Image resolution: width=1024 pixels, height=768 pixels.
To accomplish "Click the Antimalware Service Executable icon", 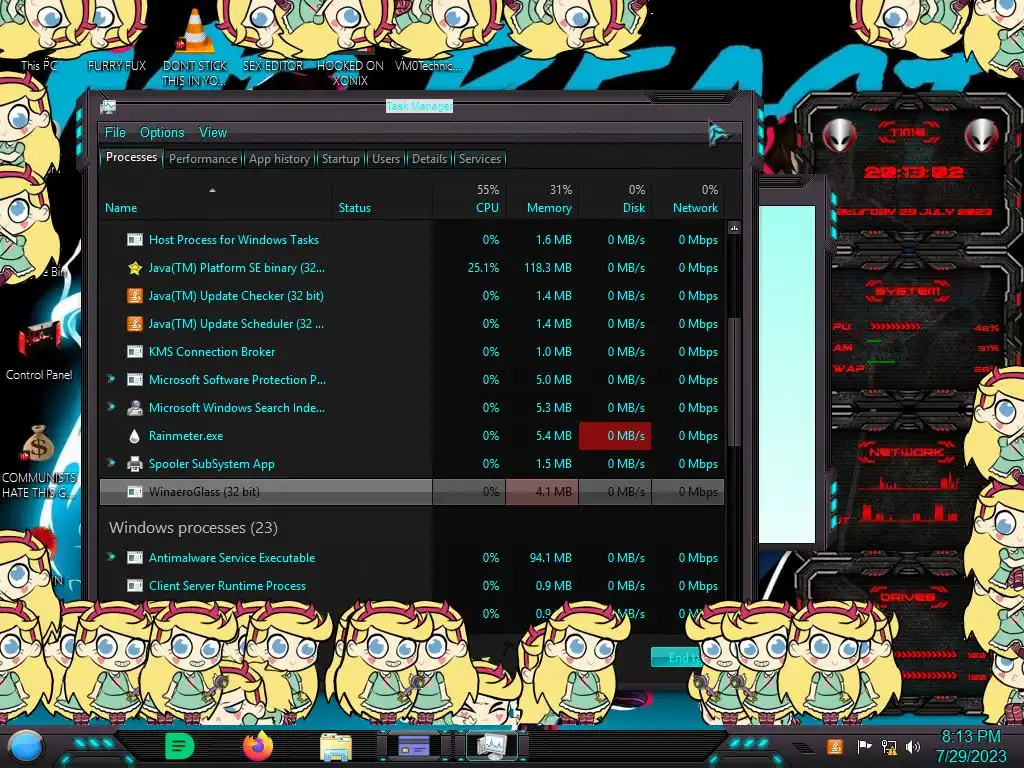I will 135,558.
